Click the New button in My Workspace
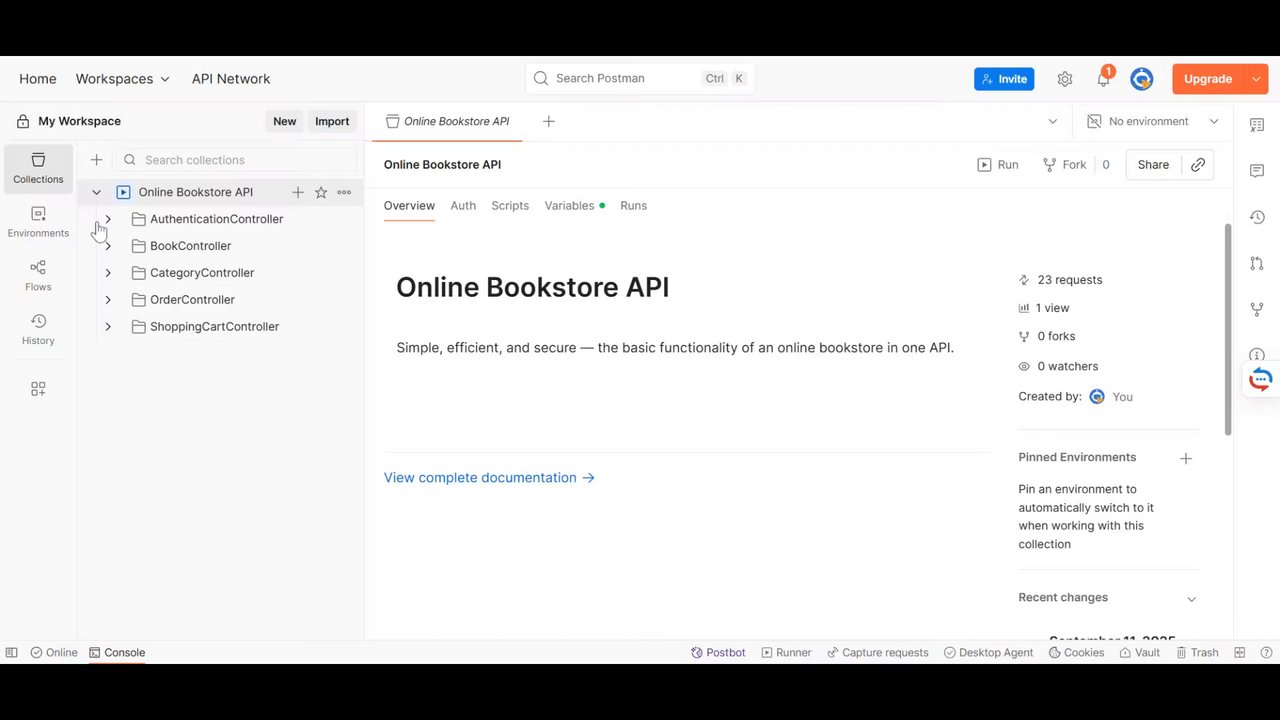This screenshot has height=720, width=1280. [x=285, y=122]
